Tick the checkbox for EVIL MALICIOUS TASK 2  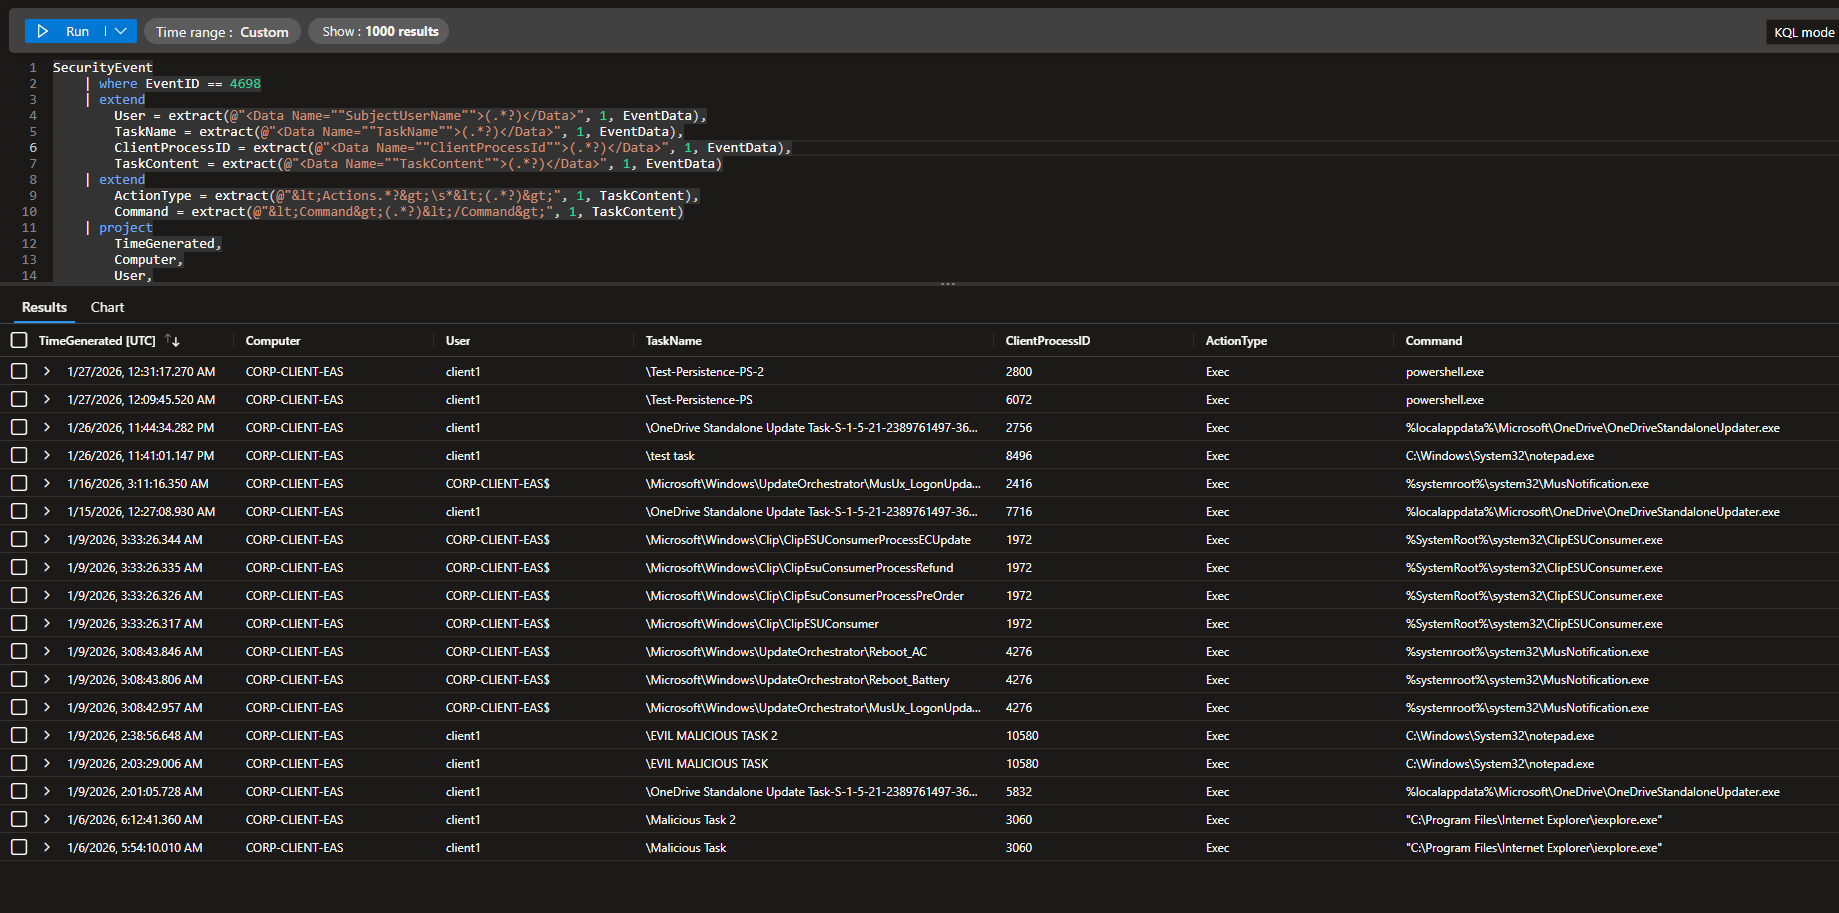19,736
